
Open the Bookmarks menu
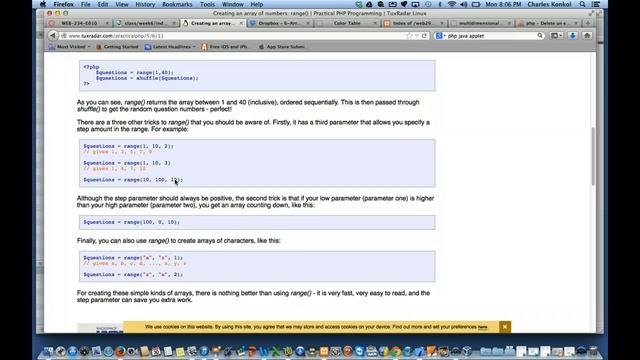(x=177, y=4)
